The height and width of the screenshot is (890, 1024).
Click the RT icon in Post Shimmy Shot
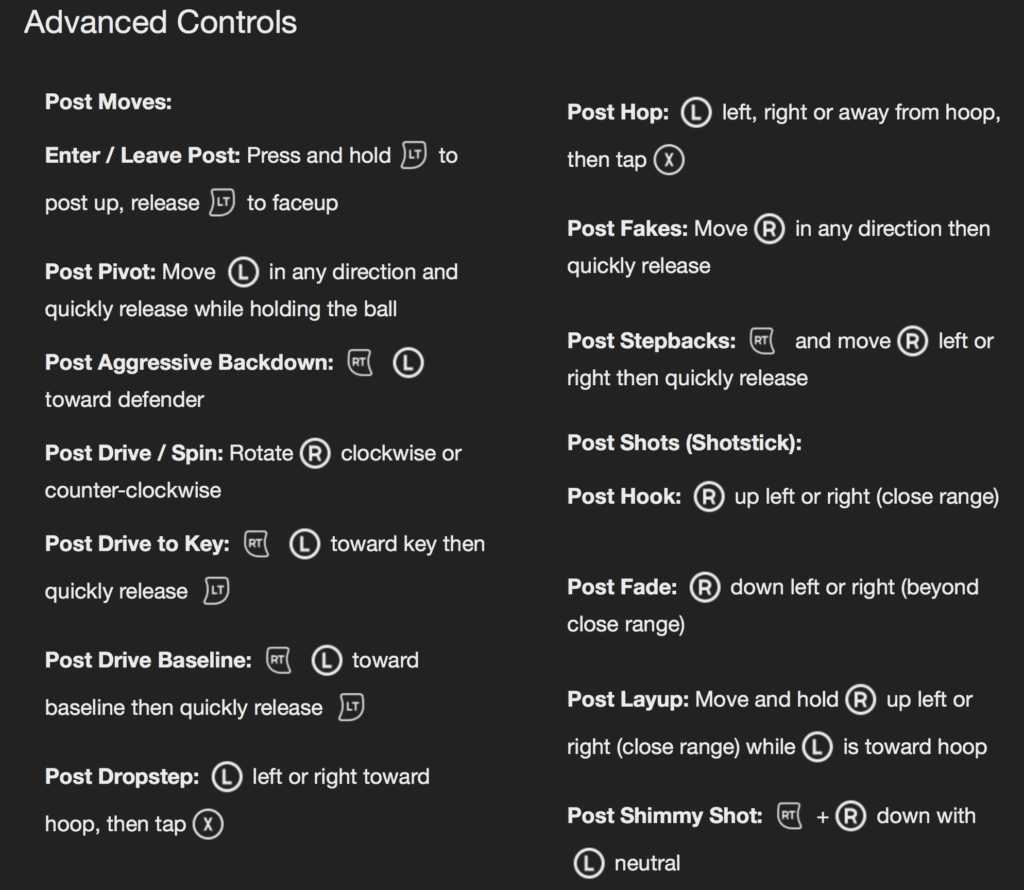[790, 817]
